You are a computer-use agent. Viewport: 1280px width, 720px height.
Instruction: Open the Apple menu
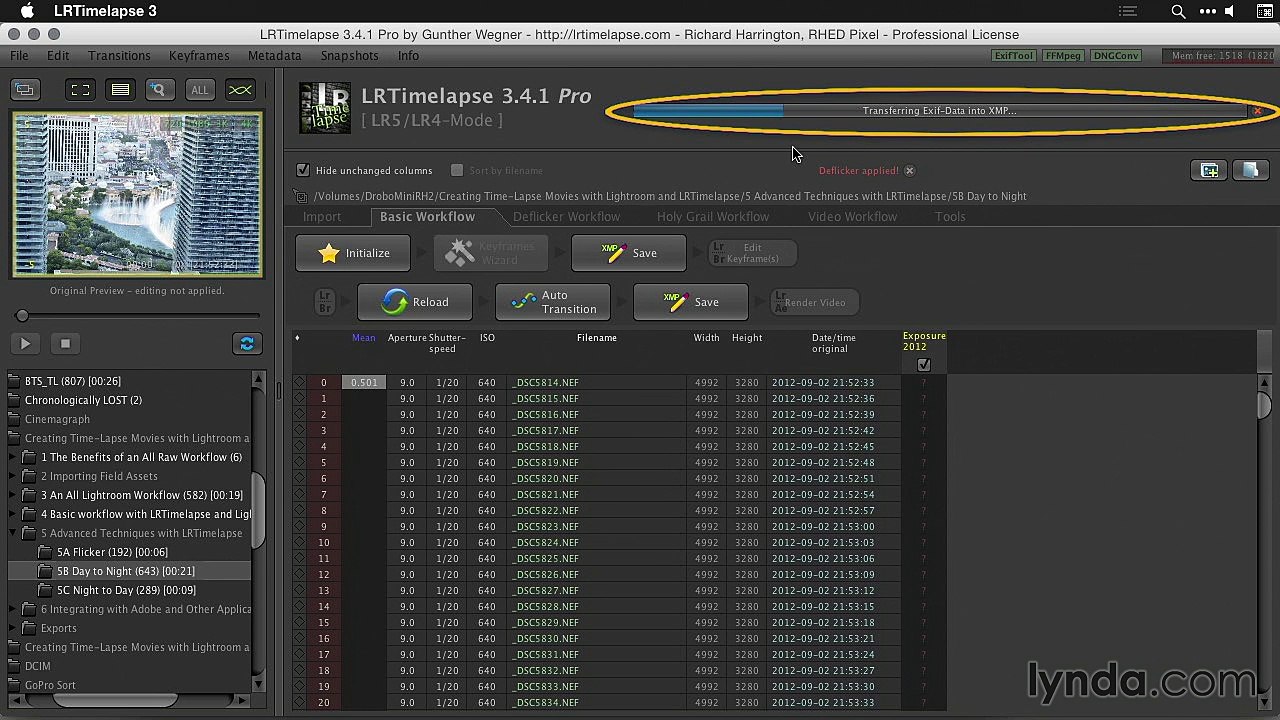(x=28, y=11)
